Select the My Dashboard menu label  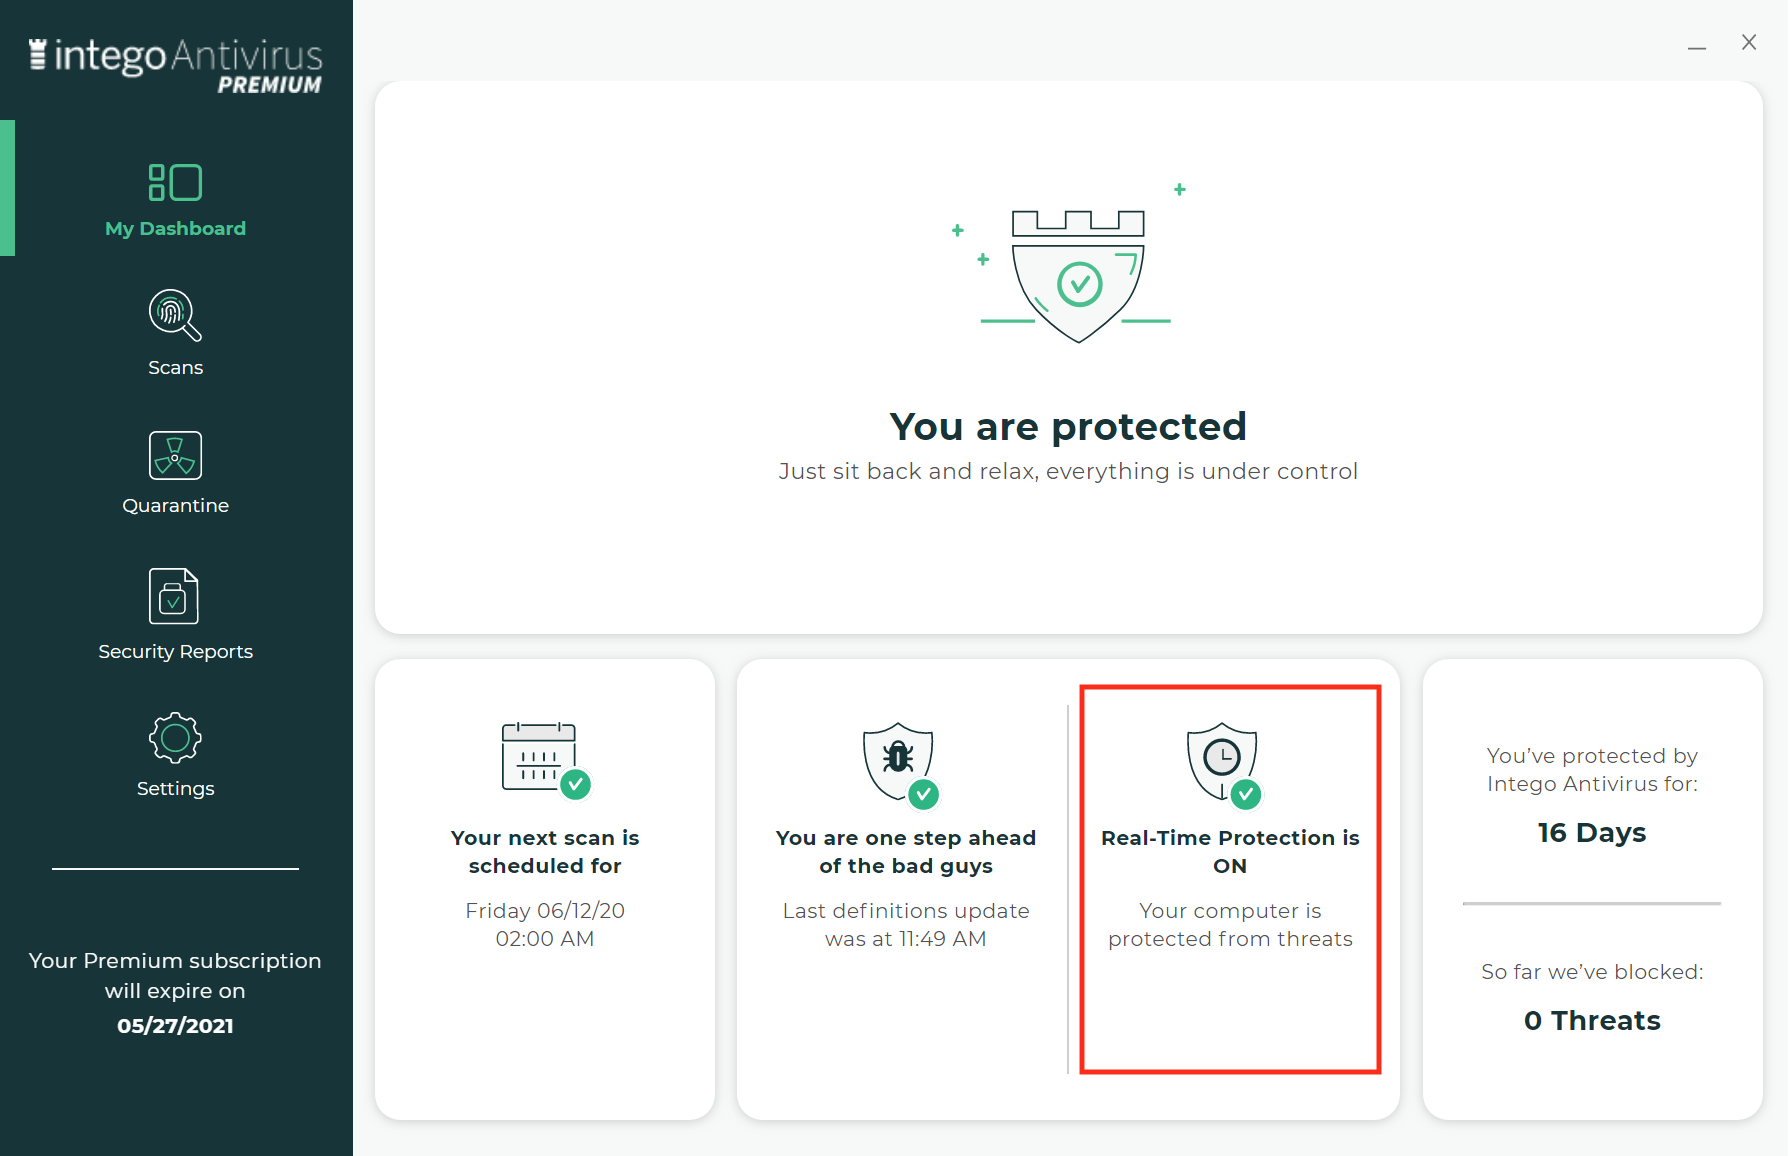[x=175, y=228]
